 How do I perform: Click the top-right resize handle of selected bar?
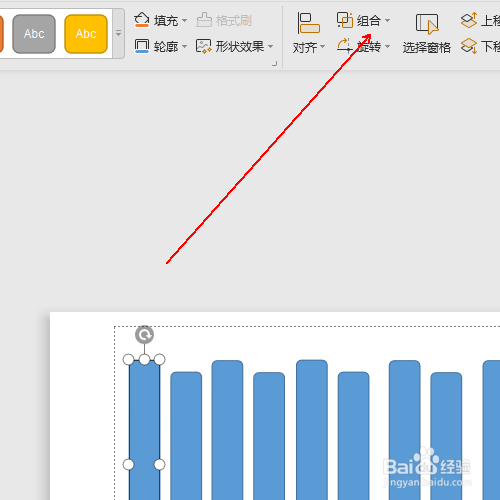(160, 360)
